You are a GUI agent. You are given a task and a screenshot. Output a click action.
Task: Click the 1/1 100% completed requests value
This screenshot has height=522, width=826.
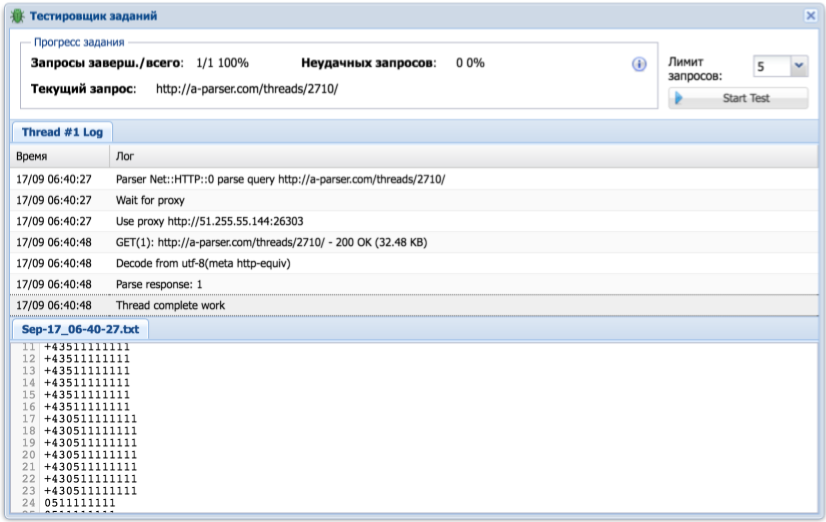click(222, 63)
